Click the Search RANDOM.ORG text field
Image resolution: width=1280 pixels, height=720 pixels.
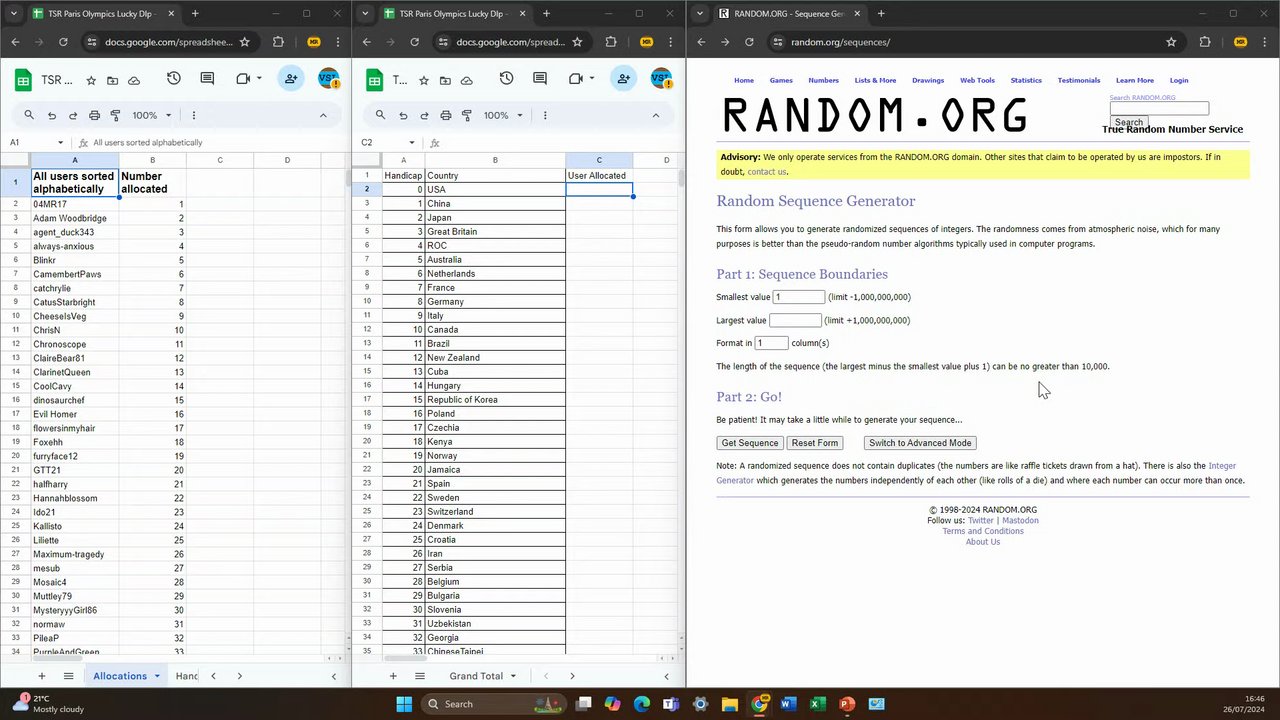(x=1159, y=108)
